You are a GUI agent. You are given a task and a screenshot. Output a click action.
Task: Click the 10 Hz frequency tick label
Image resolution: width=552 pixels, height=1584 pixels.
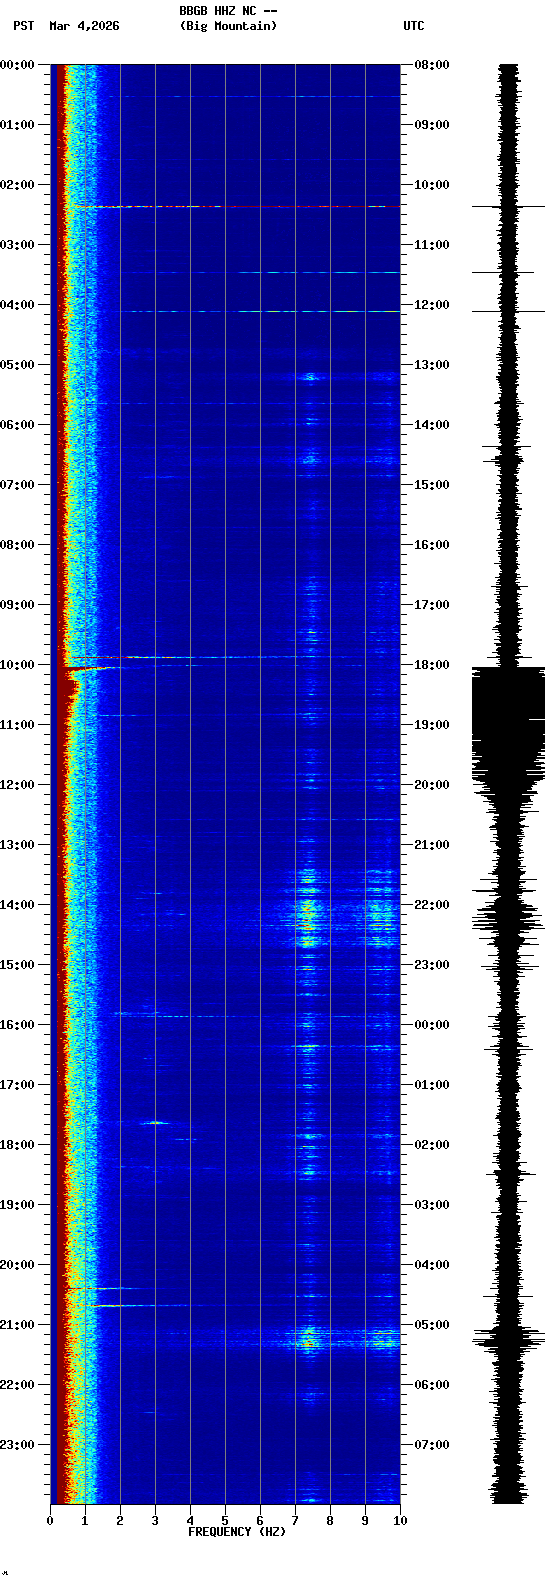(x=400, y=1521)
